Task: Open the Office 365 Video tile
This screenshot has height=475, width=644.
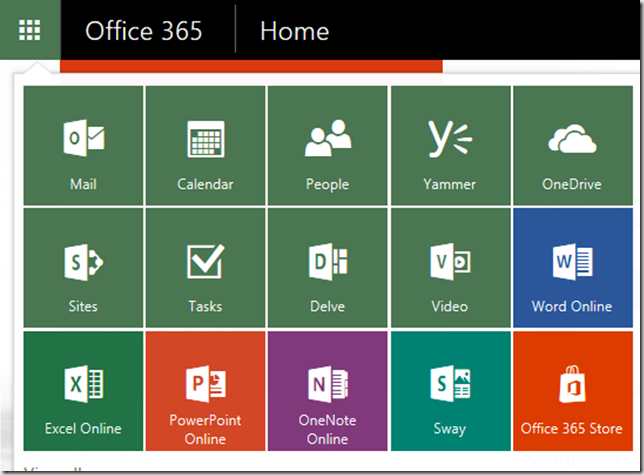Action: pyautogui.click(x=451, y=268)
